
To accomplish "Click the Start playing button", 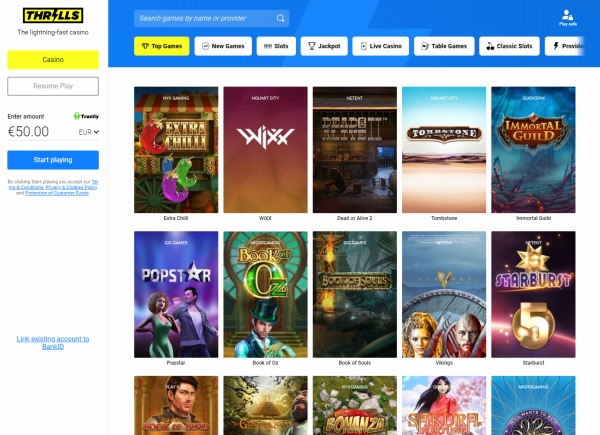I will pyautogui.click(x=53, y=160).
